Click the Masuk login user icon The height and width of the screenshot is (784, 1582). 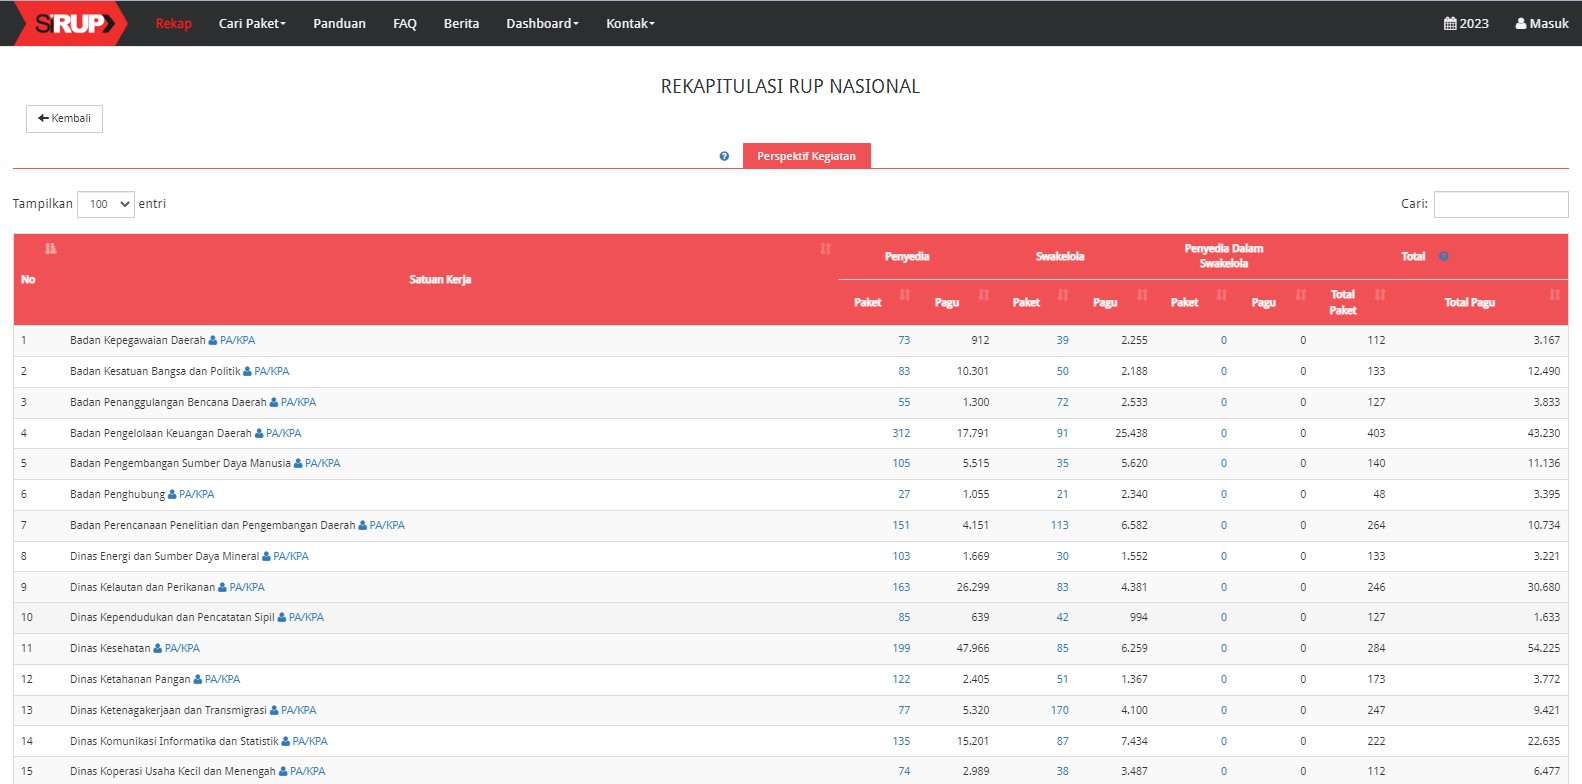click(1521, 23)
